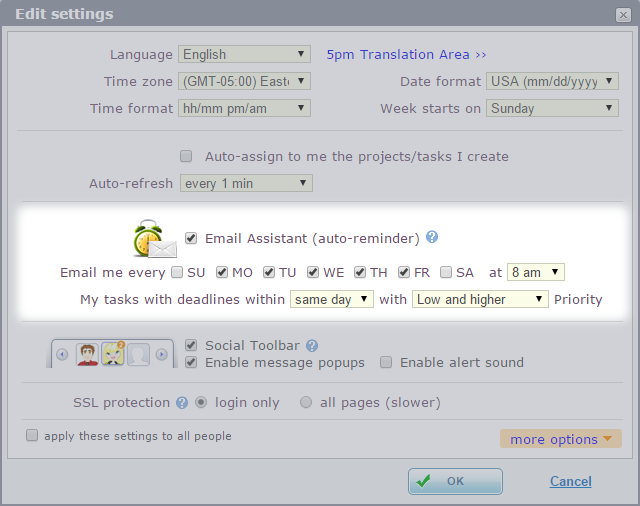Select SSL login only radio button

point(201,402)
